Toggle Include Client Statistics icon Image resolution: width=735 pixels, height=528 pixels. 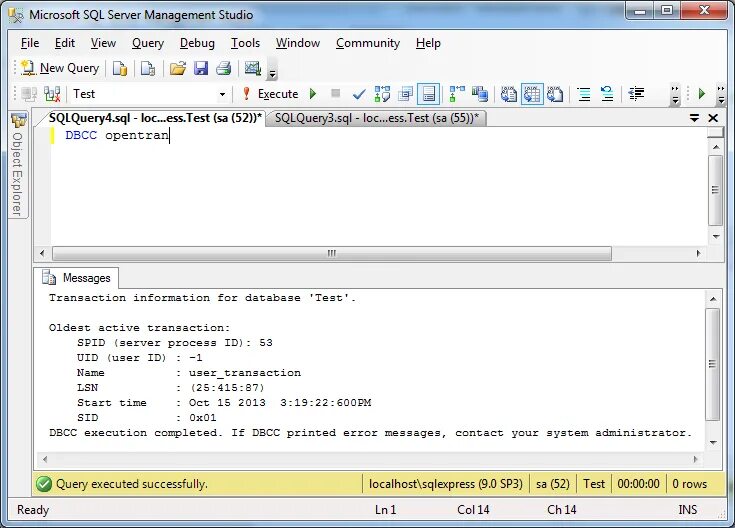480,94
